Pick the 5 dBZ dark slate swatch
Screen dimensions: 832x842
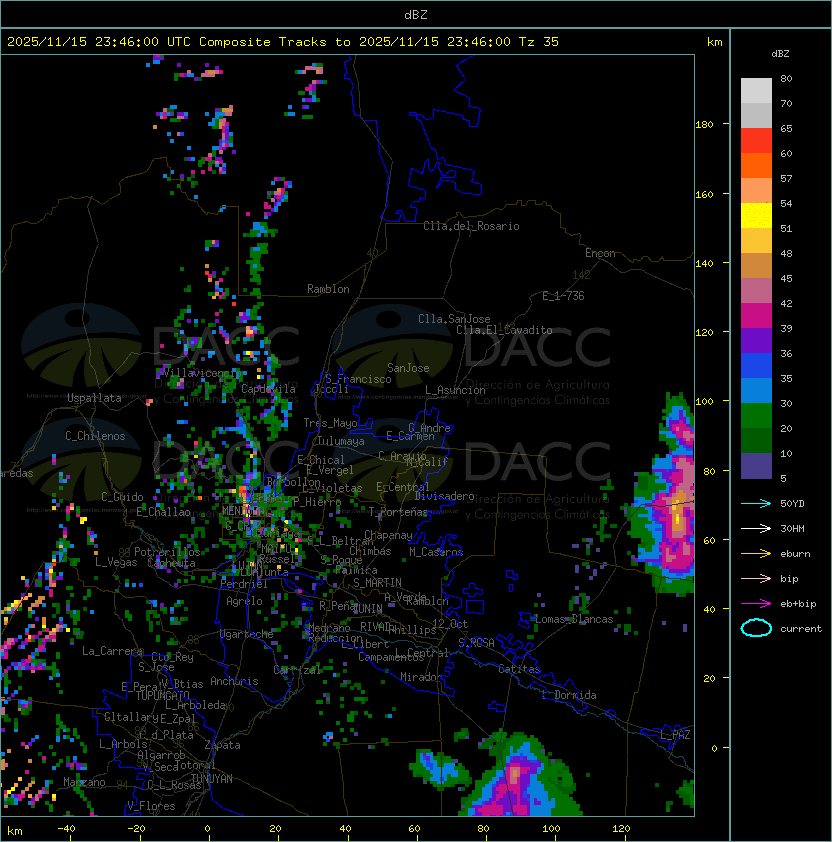click(x=756, y=466)
